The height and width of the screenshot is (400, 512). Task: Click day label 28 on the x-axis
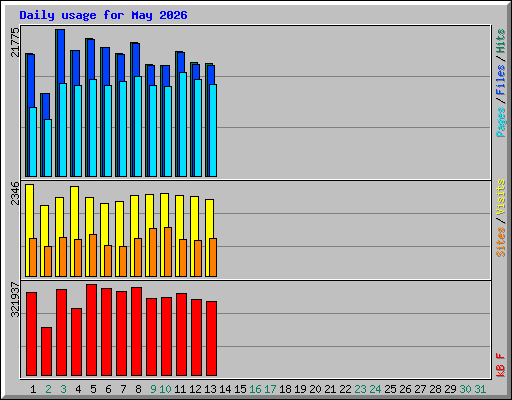point(435,389)
